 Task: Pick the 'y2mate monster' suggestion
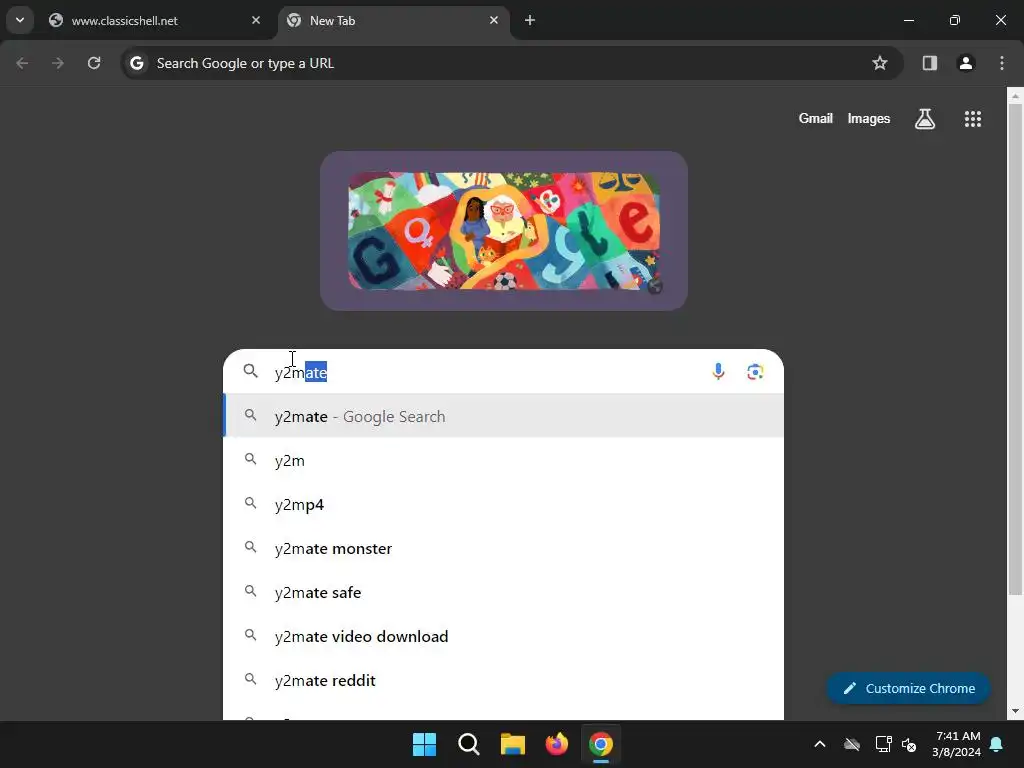[x=504, y=549]
